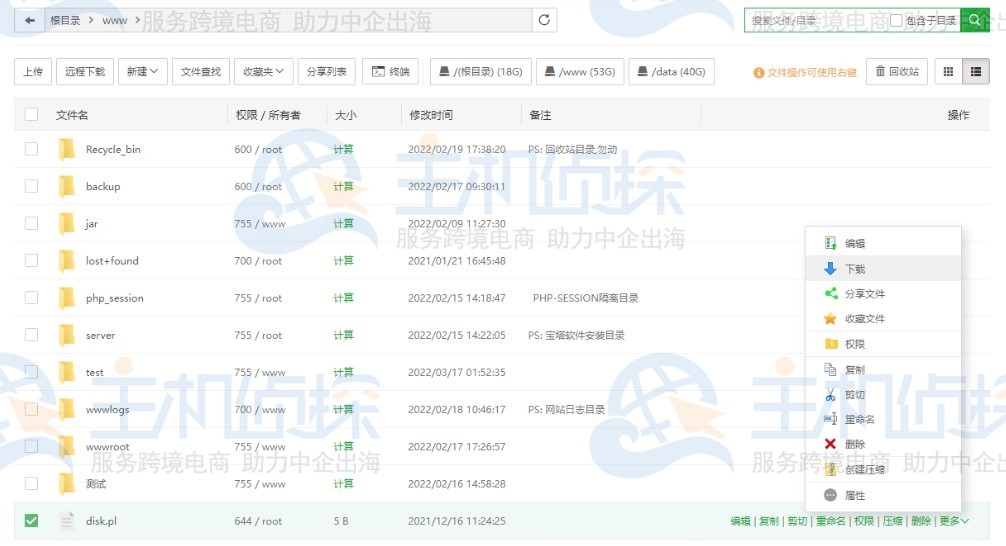The image size is (1006, 546).
Task: Calculate size of Recycle_bin via 计算
Action: [x=343, y=149]
